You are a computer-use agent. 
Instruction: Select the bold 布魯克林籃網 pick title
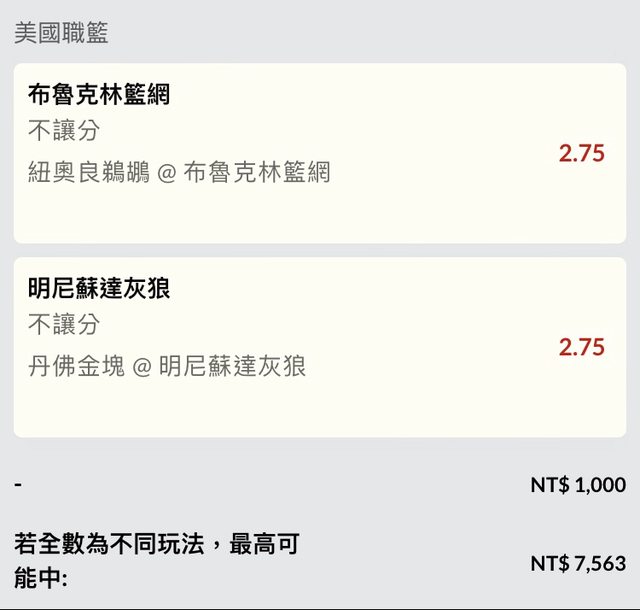(99, 95)
